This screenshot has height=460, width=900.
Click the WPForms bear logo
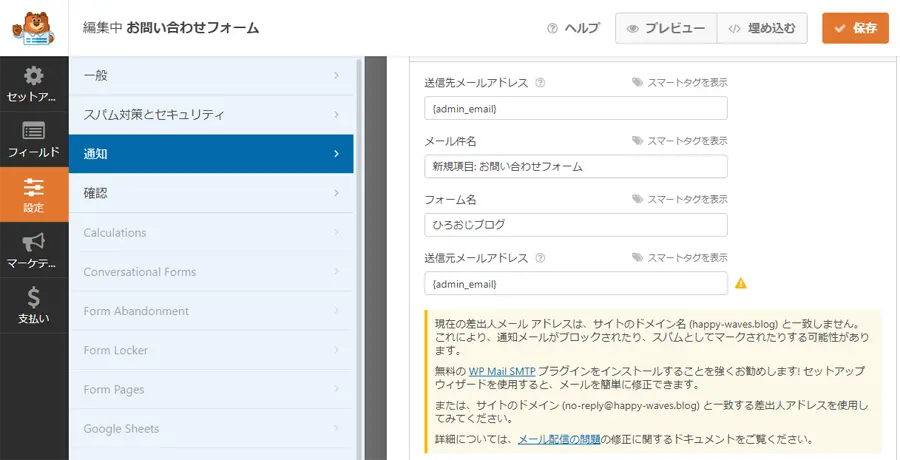pos(34,28)
